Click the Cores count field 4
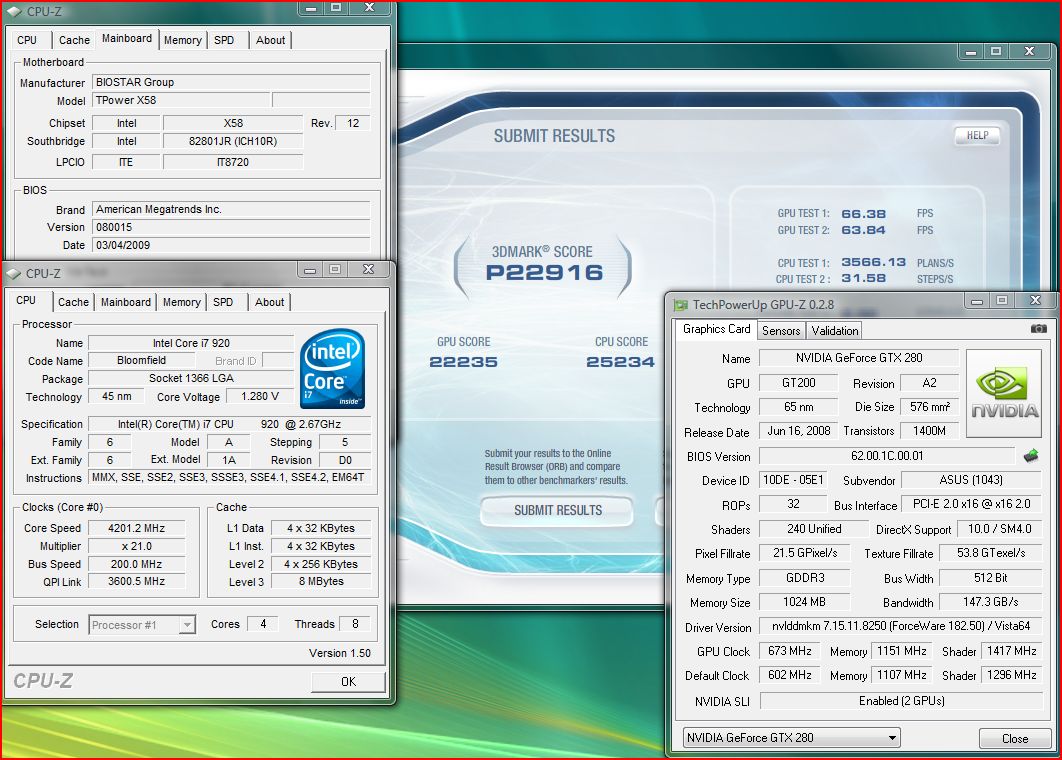The image size is (1062, 760). 263,624
